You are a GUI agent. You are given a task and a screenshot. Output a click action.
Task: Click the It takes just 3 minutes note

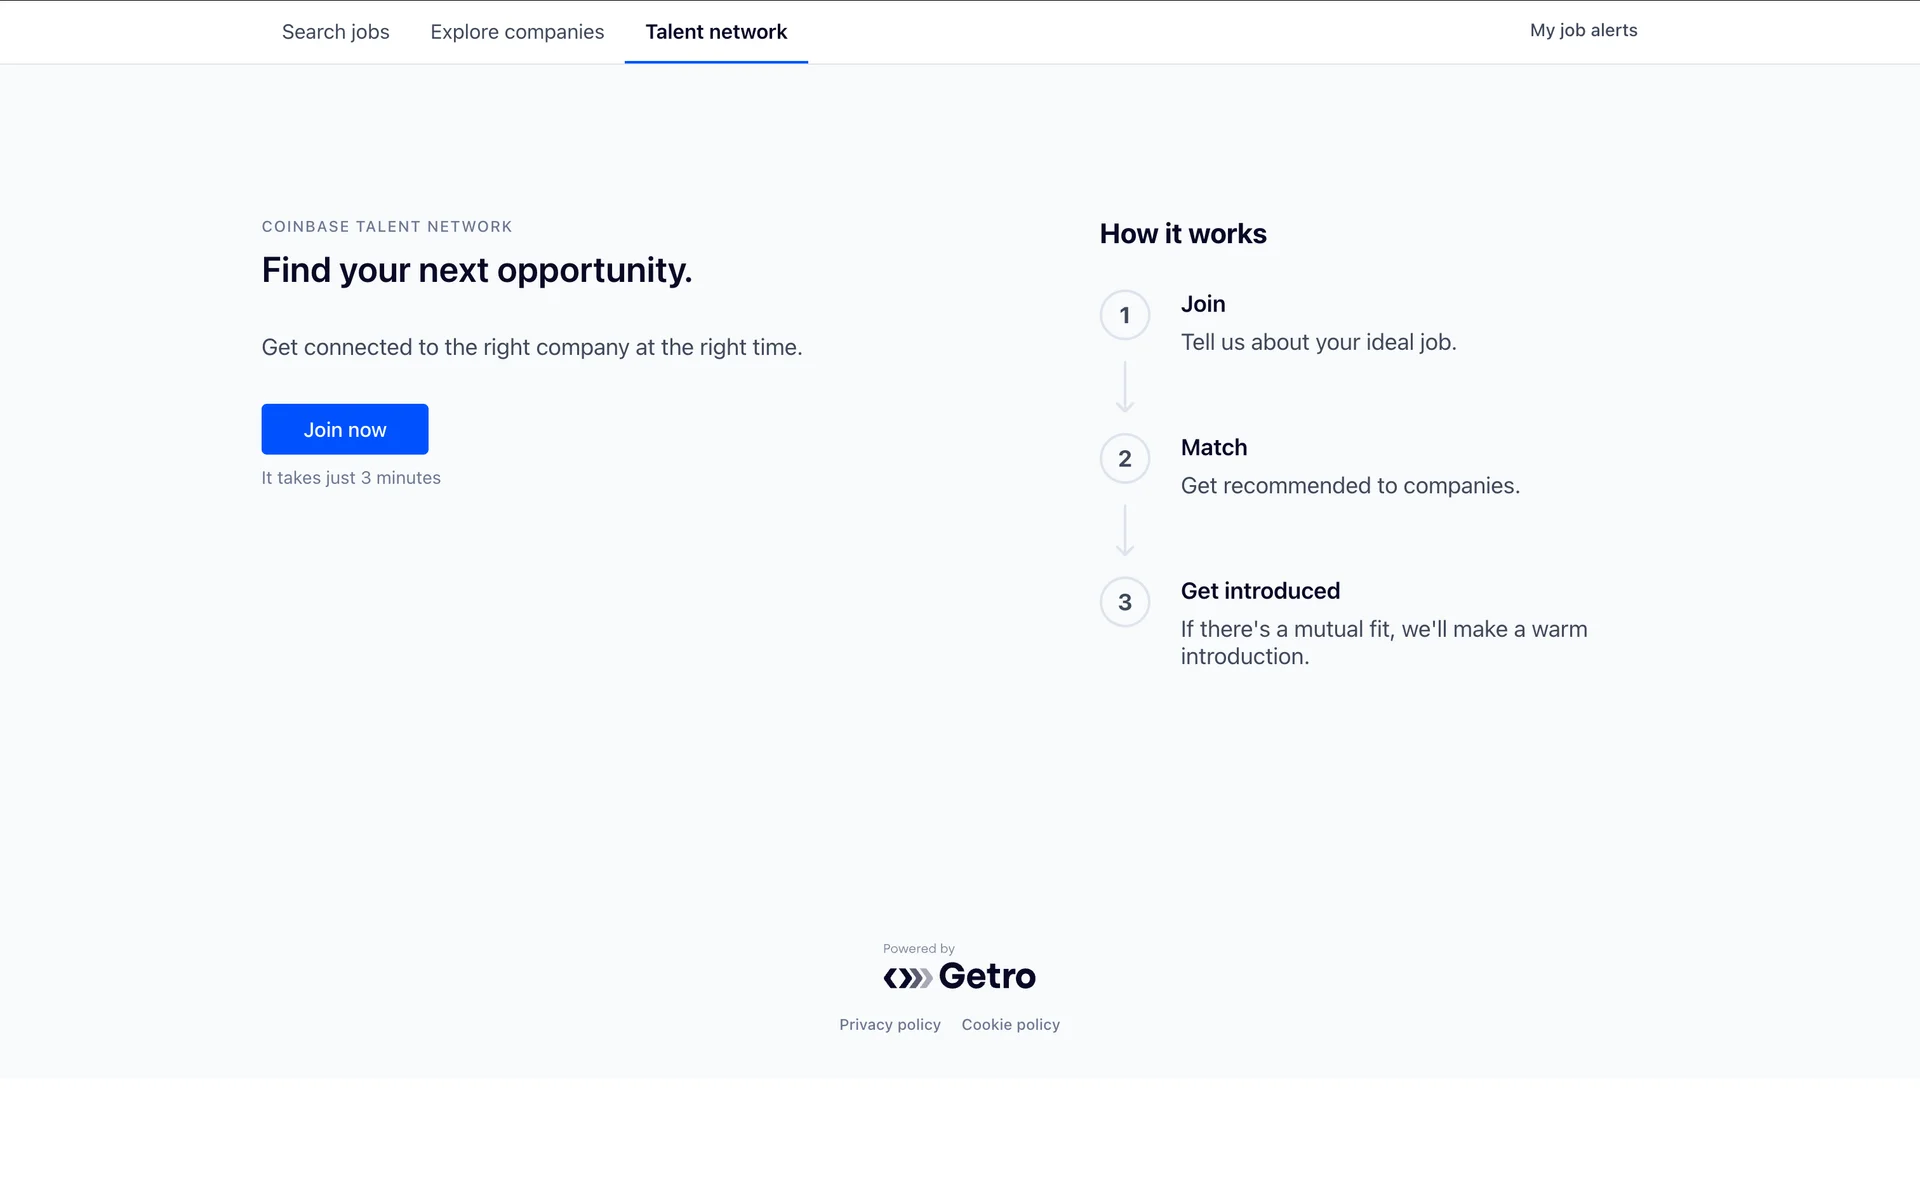351,478
